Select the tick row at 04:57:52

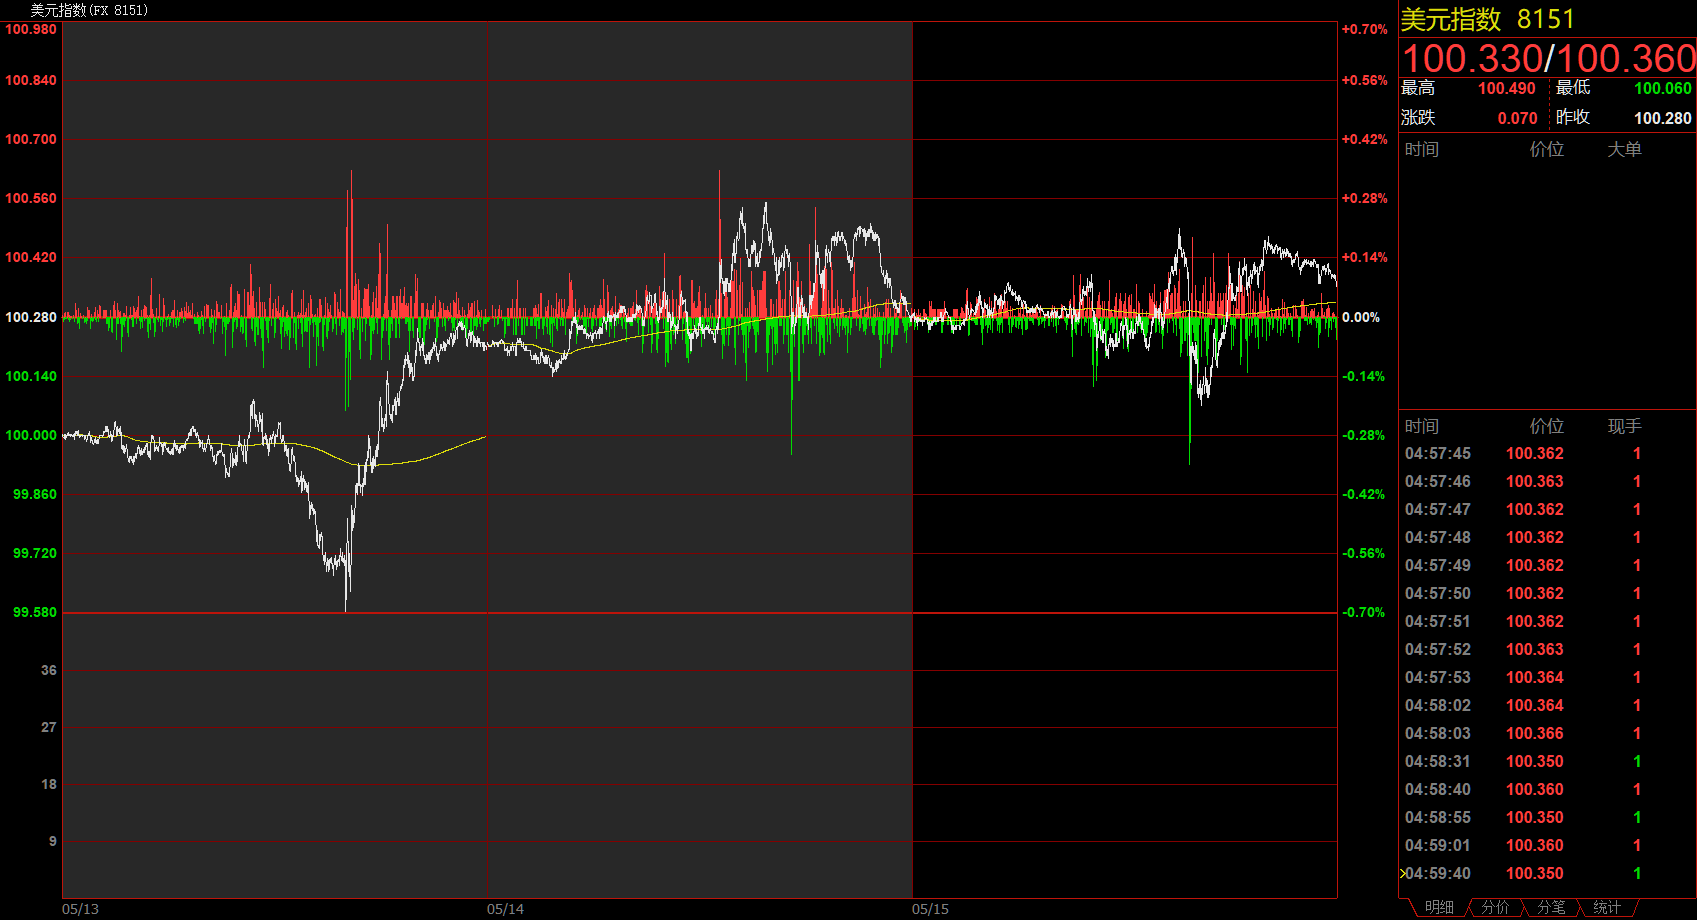[x=1547, y=649]
